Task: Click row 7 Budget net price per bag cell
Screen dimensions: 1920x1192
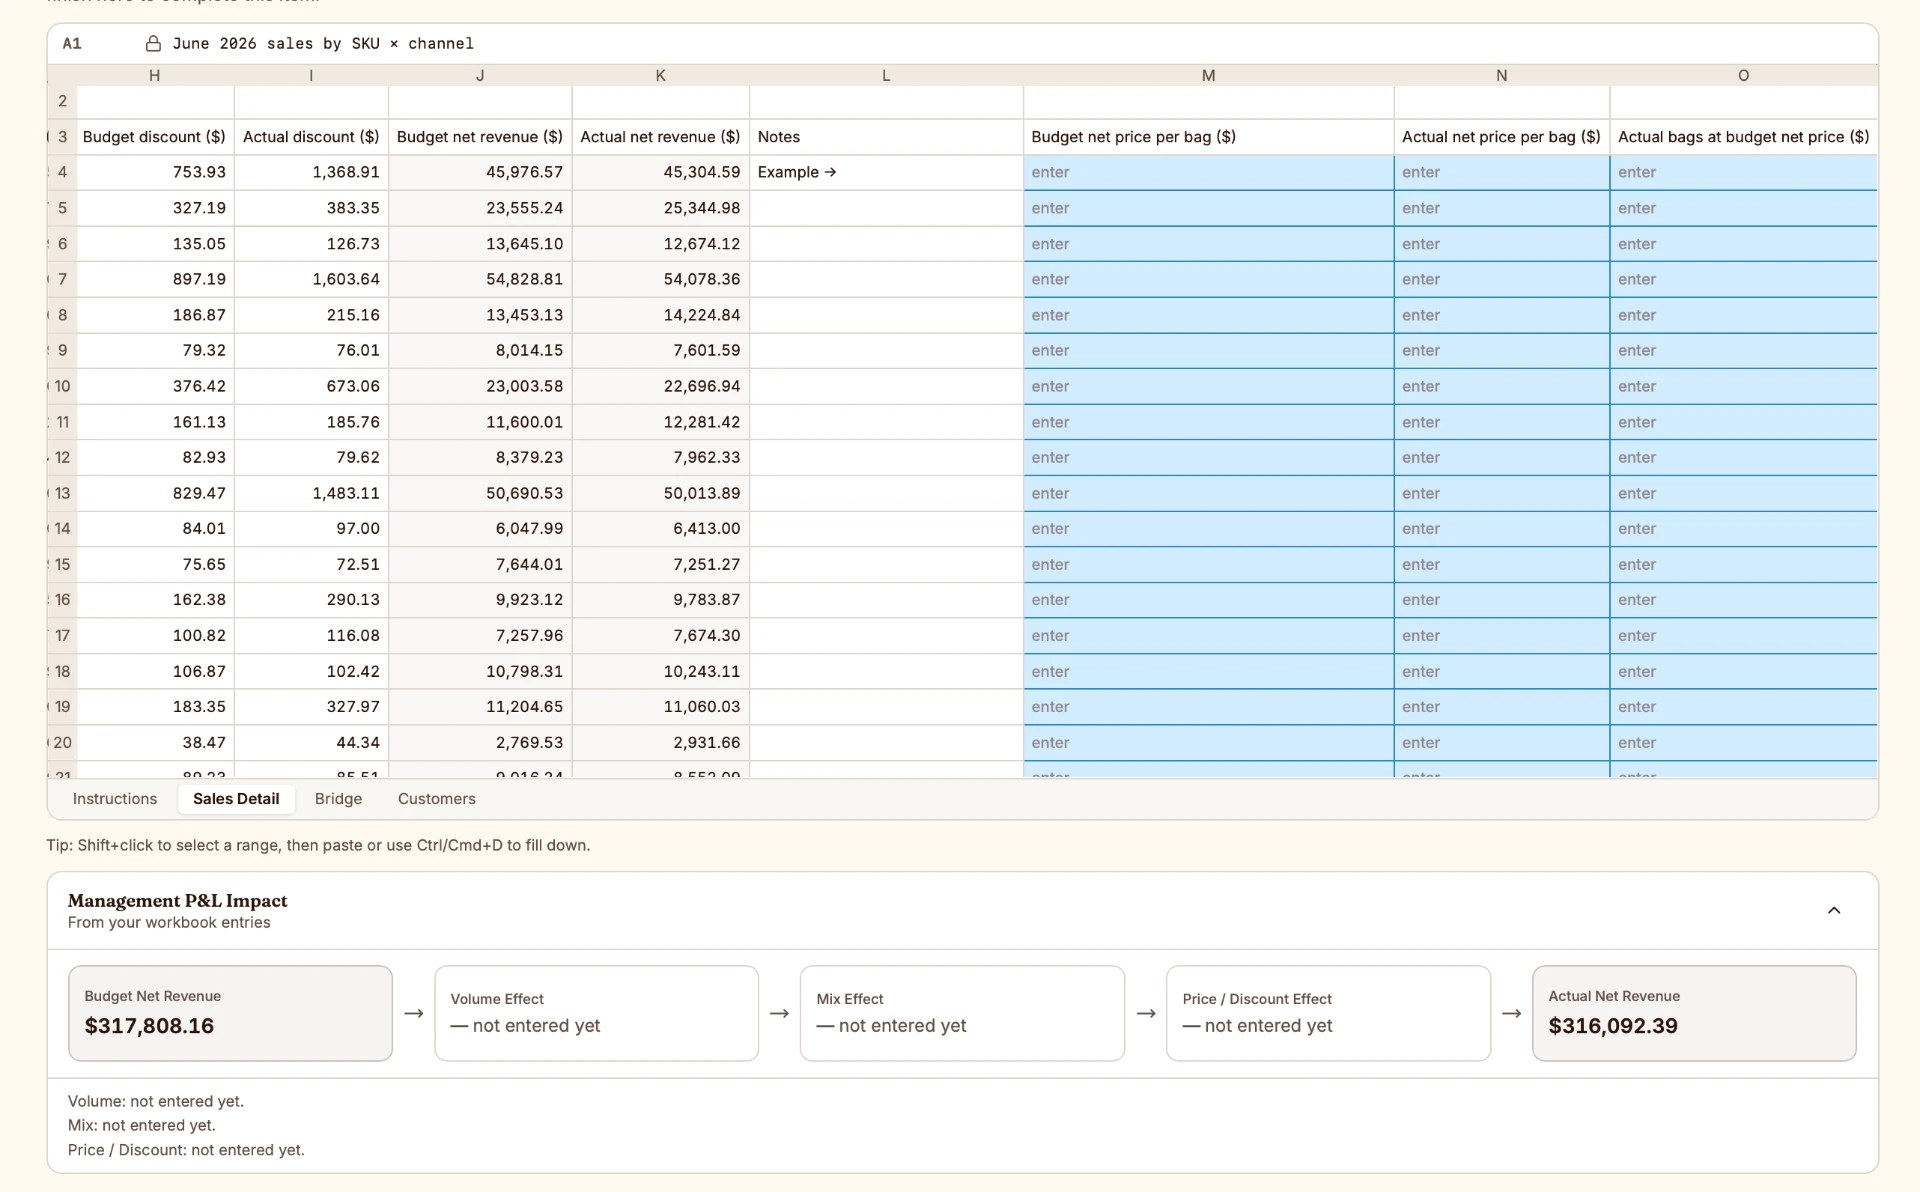Action: (1208, 279)
